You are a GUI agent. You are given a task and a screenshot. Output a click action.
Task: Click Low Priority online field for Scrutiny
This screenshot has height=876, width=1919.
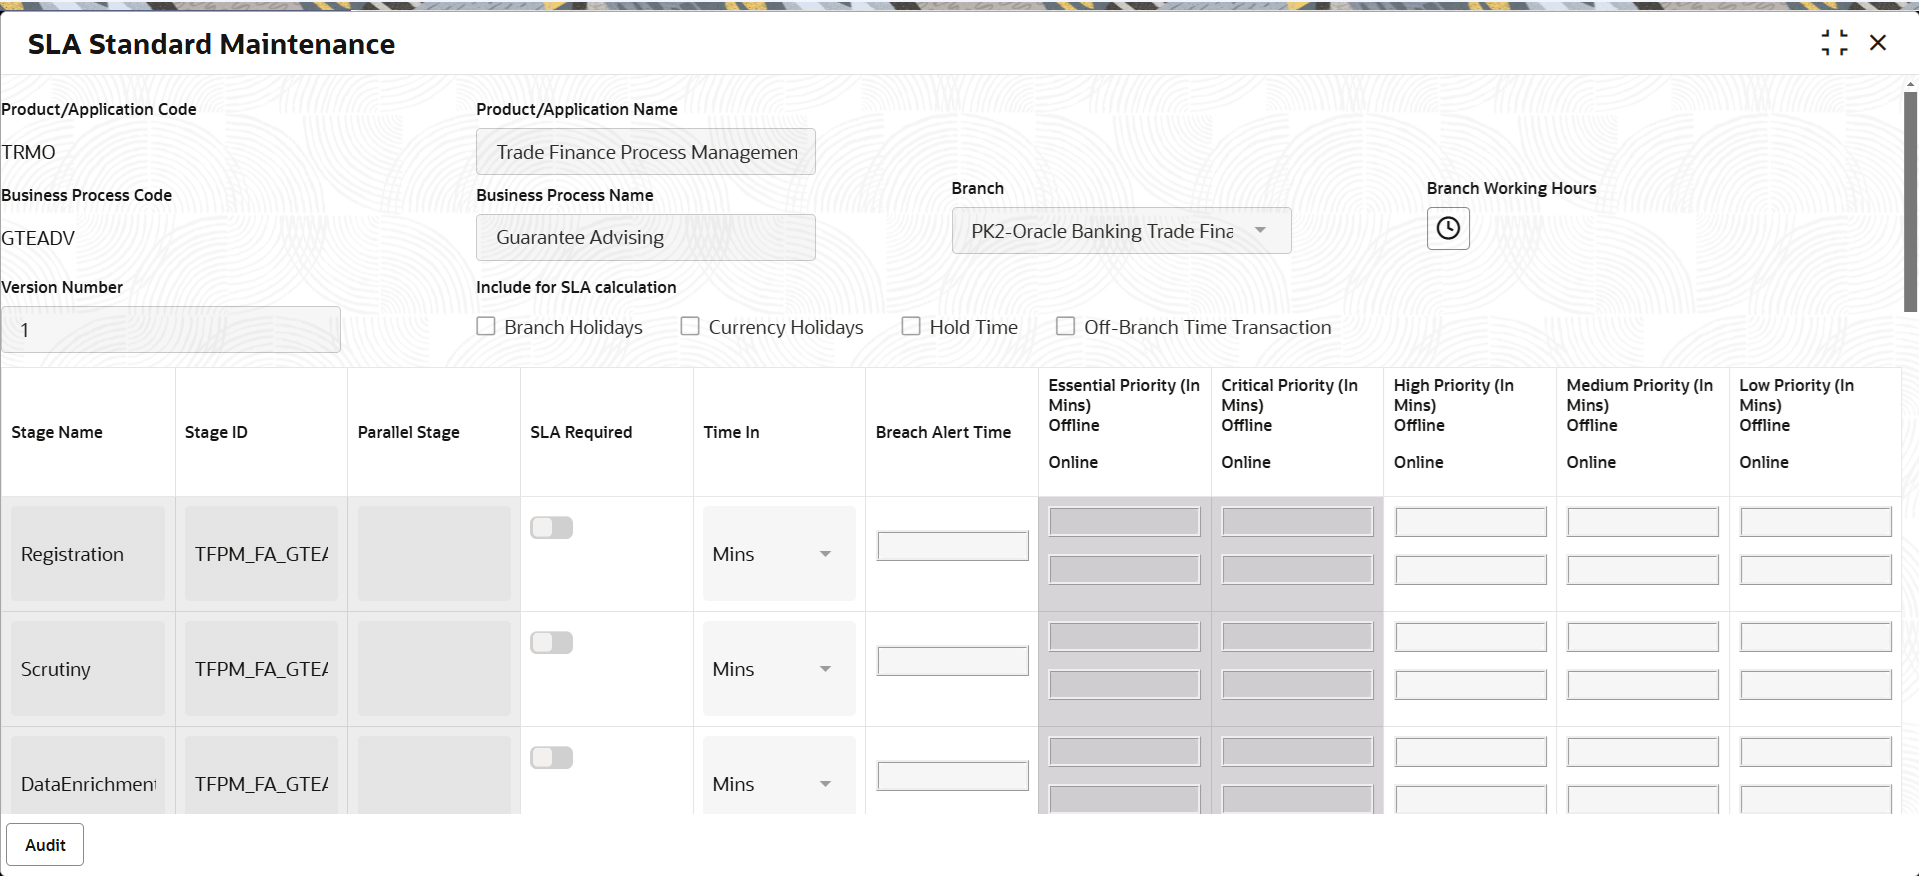pyautogui.click(x=1816, y=685)
